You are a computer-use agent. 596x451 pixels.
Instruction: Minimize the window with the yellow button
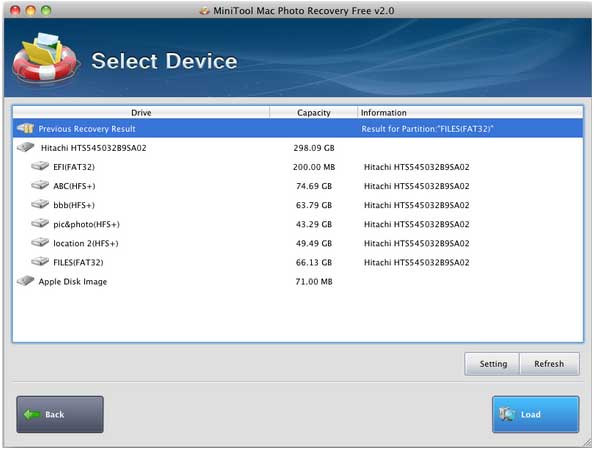tap(31, 10)
